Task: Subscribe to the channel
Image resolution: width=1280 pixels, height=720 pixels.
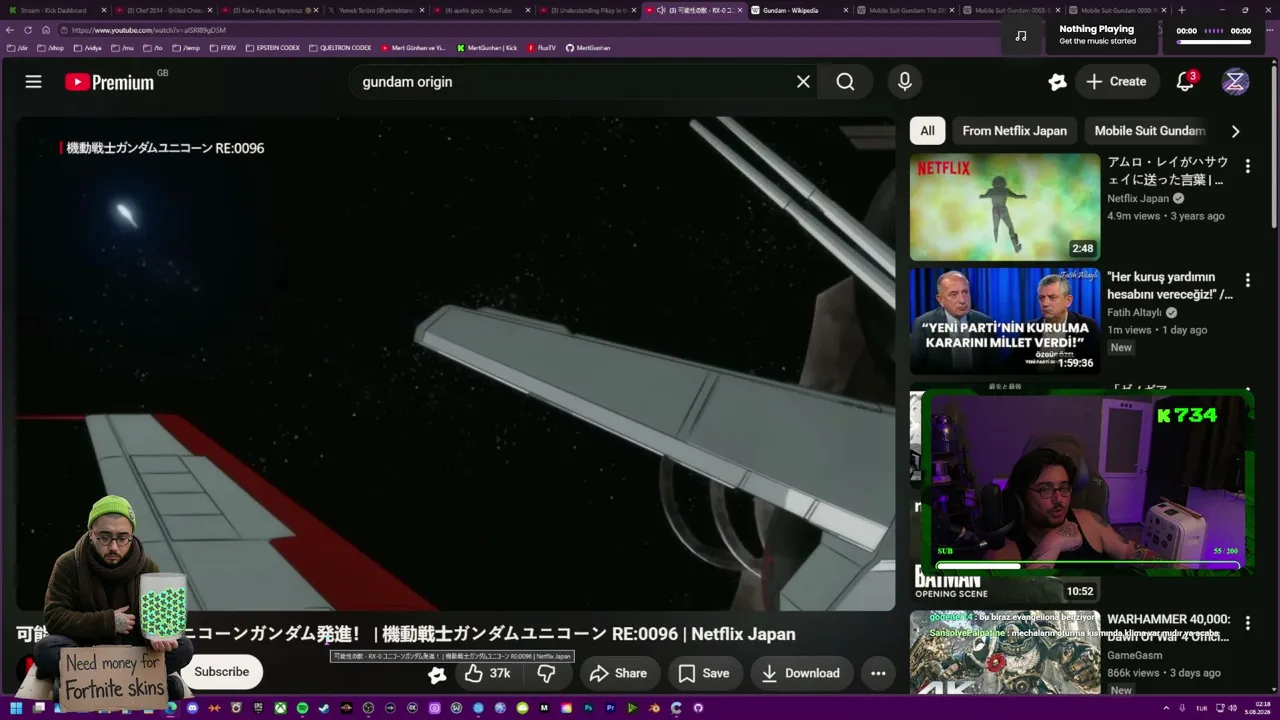Action: point(222,672)
